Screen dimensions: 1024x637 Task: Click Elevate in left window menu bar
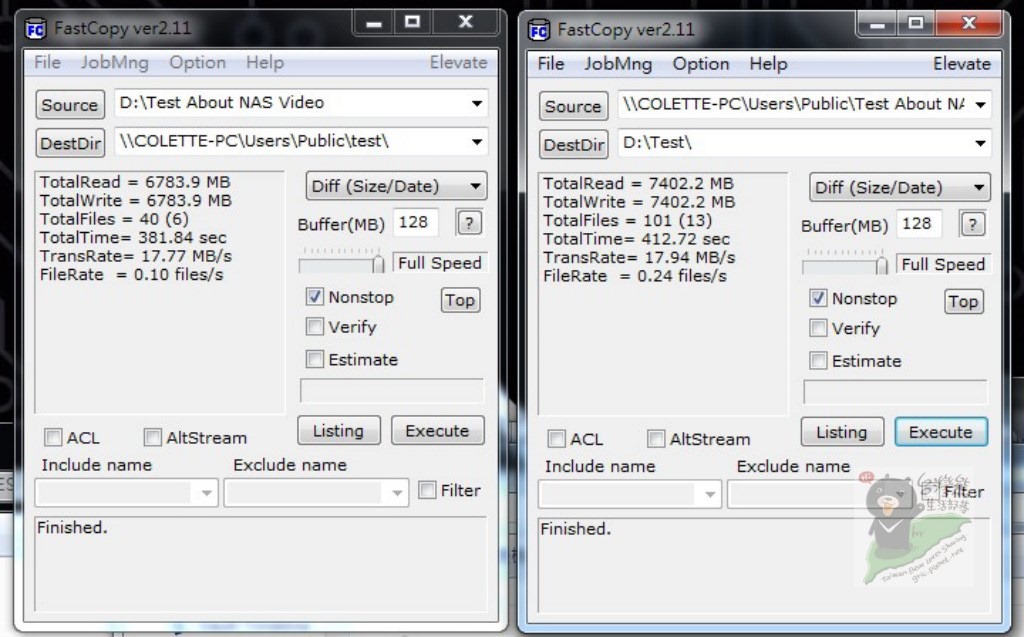click(x=458, y=62)
